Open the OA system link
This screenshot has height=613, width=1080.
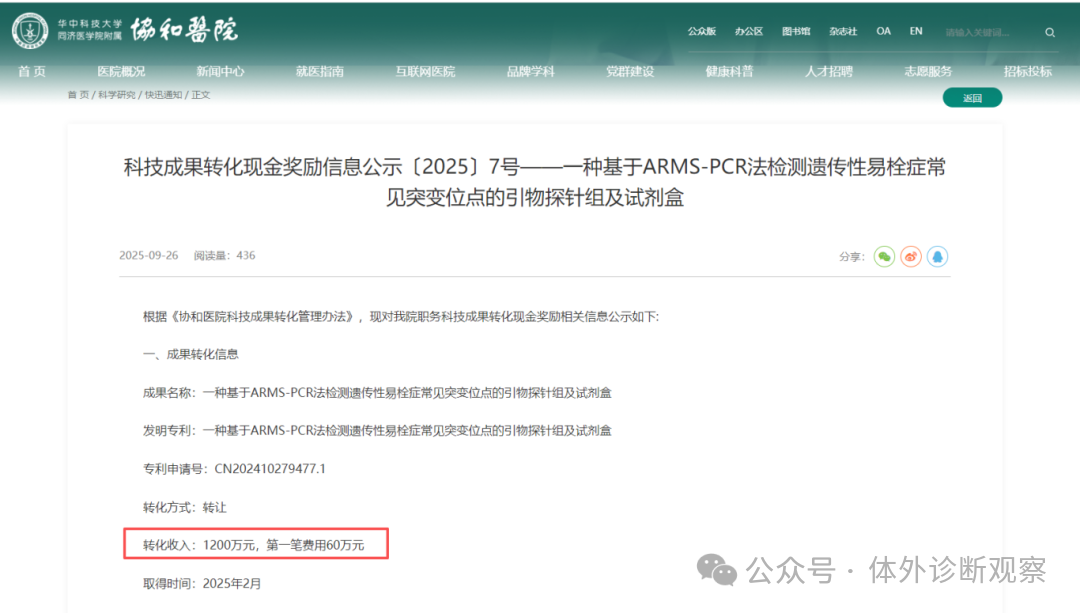tap(883, 31)
